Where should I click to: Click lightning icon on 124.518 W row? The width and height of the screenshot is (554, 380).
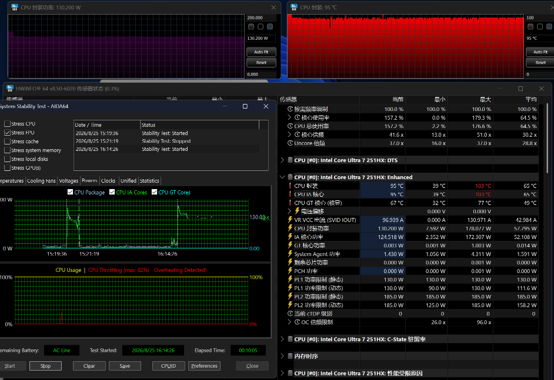pos(290,237)
